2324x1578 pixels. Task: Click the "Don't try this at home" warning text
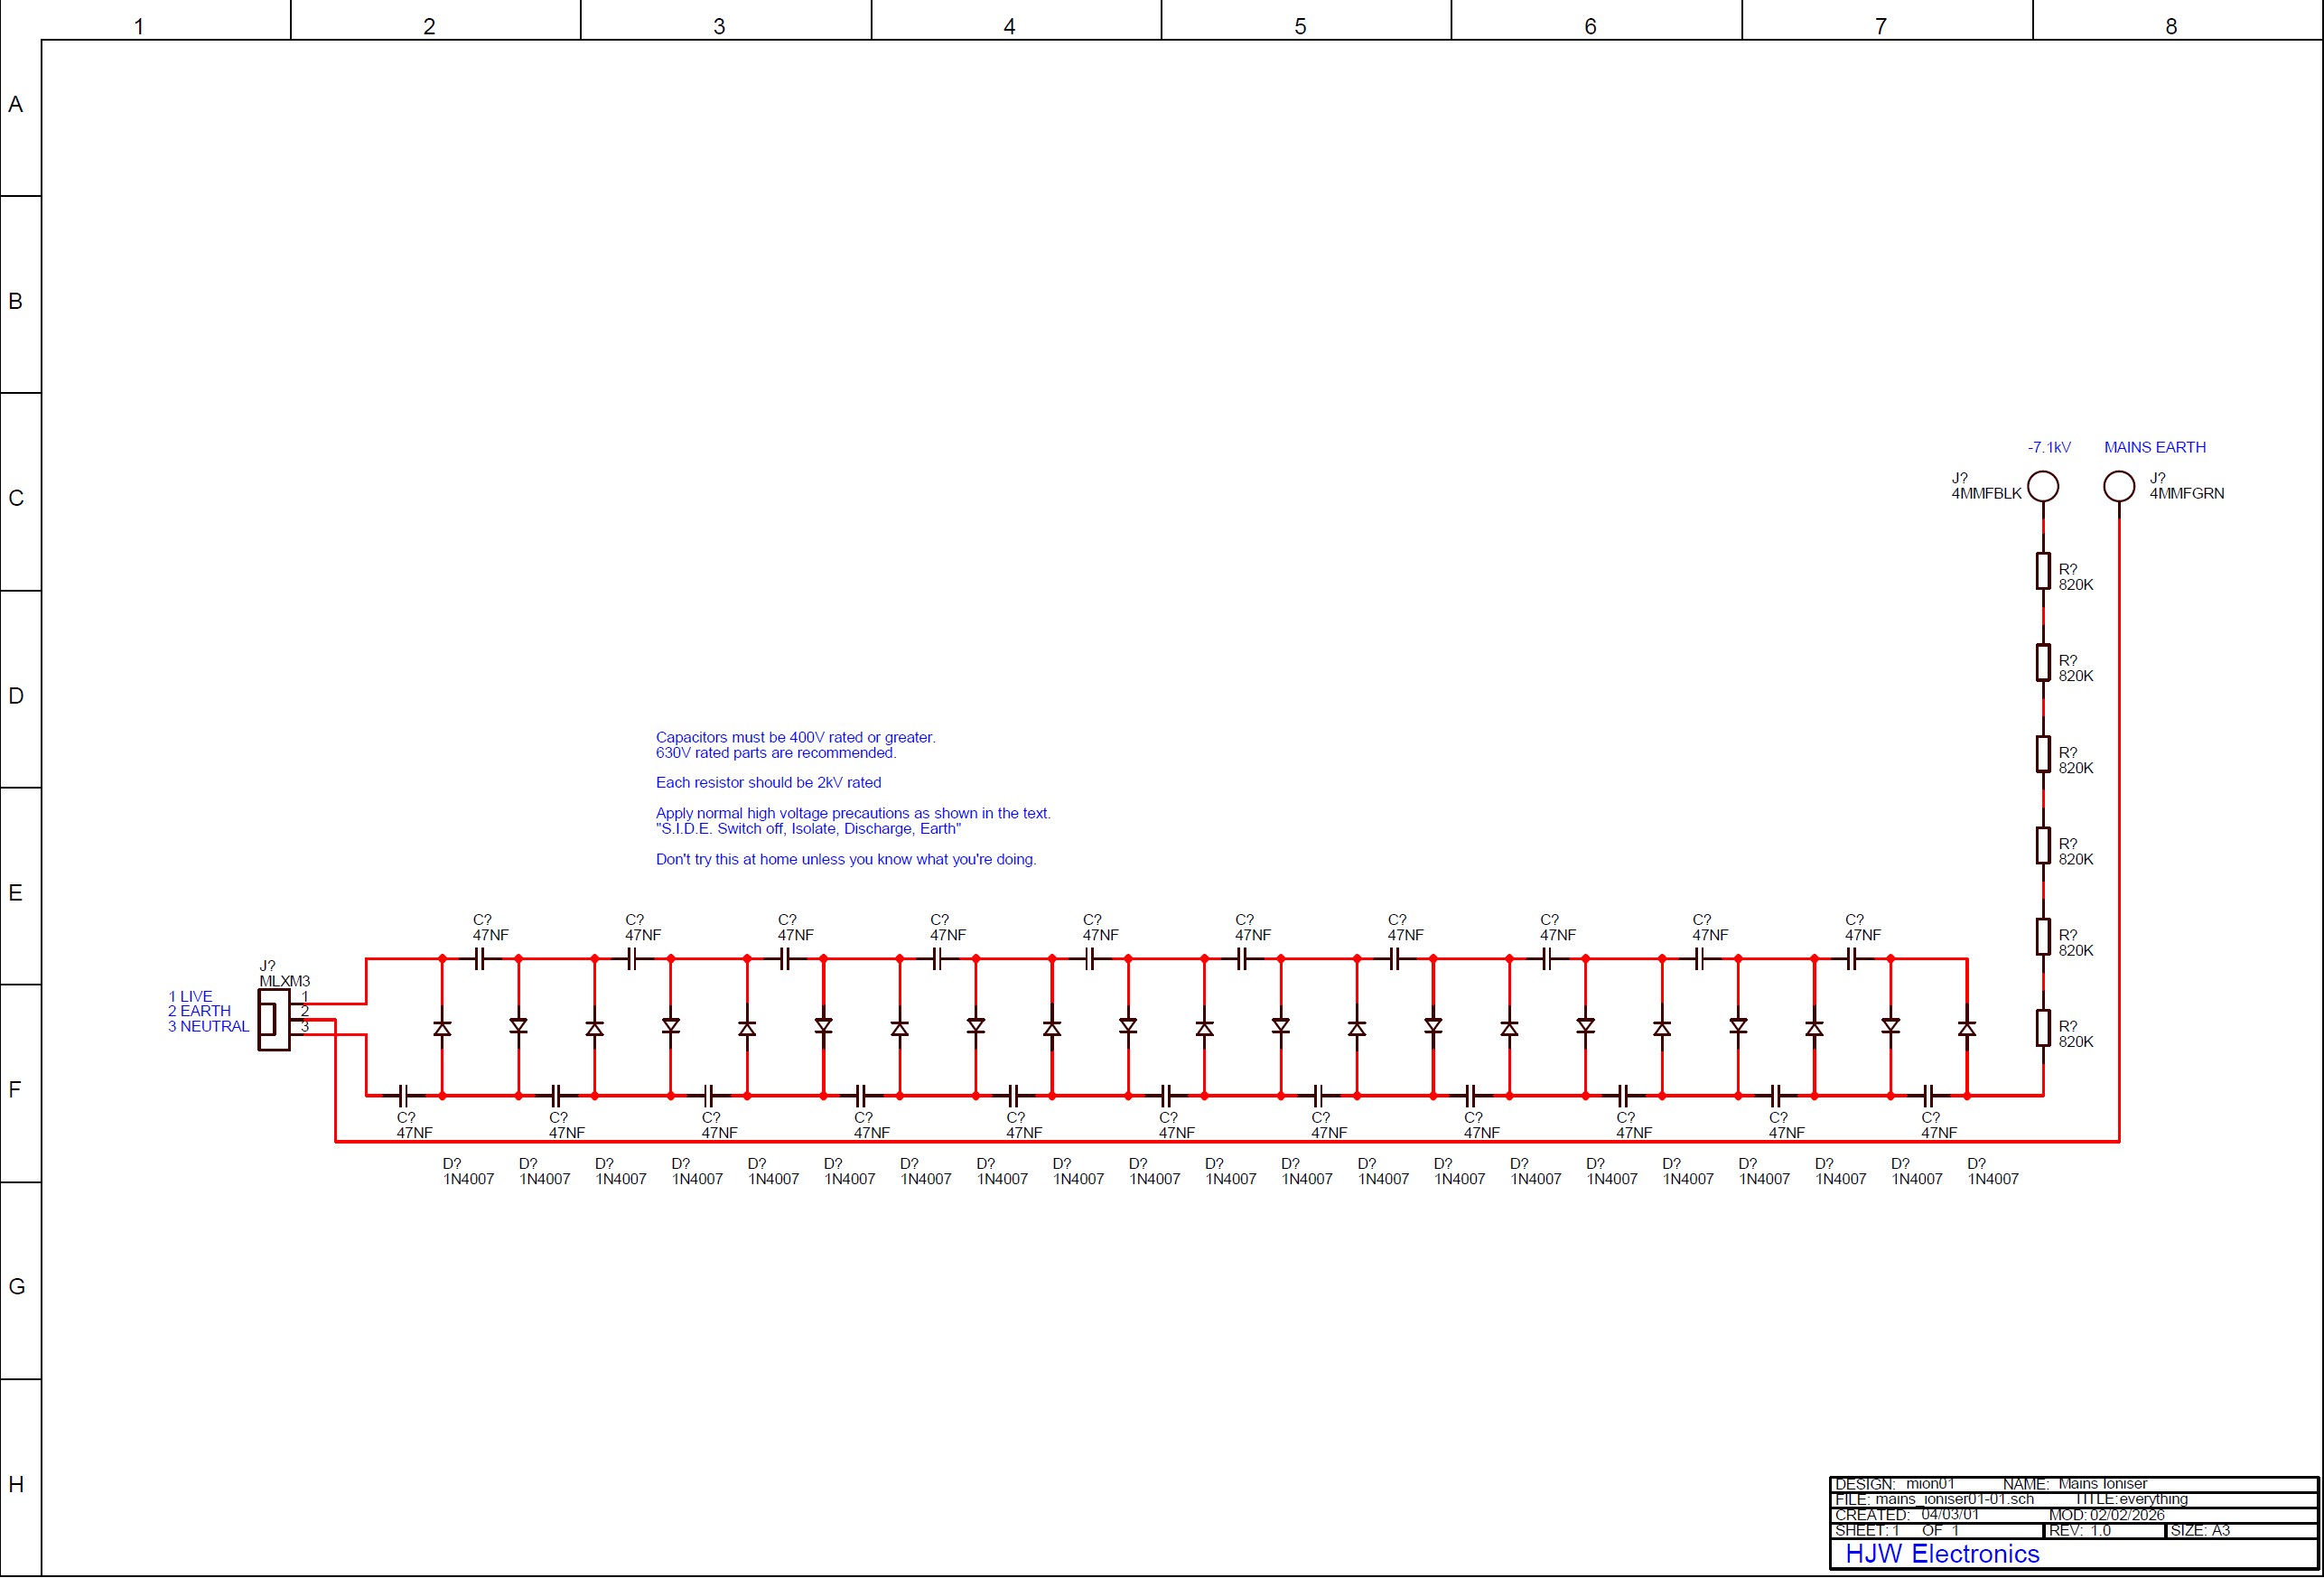click(x=845, y=859)
